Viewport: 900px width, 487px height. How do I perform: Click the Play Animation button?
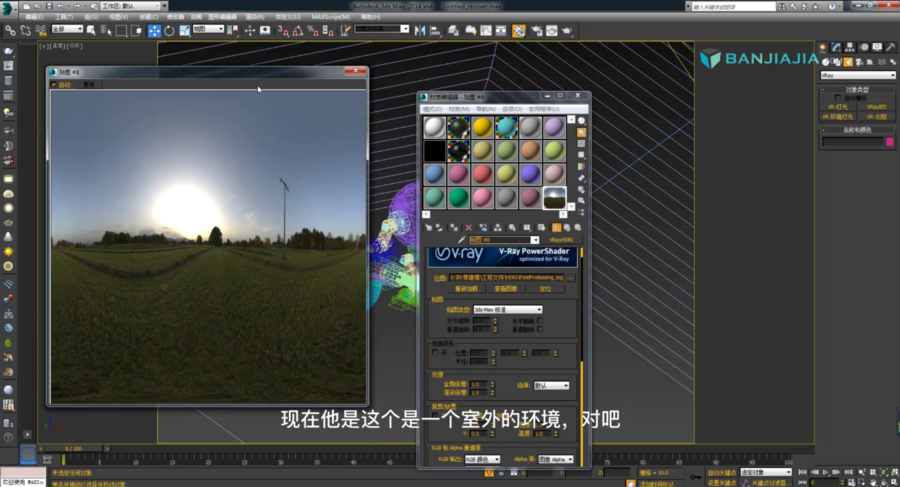point(825,472)
